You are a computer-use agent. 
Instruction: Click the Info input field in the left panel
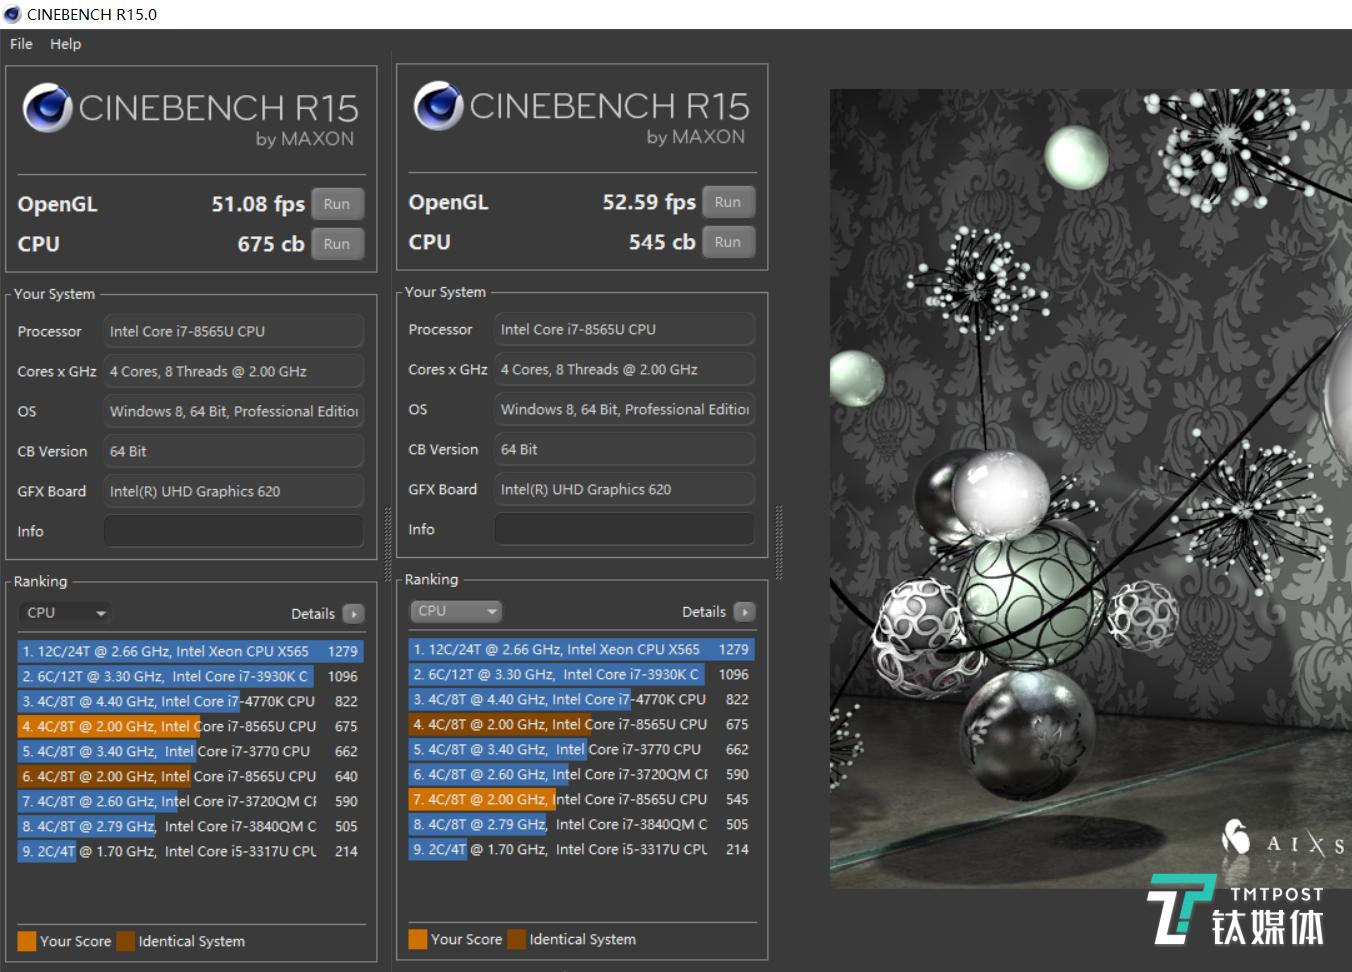tap(232, 530)
